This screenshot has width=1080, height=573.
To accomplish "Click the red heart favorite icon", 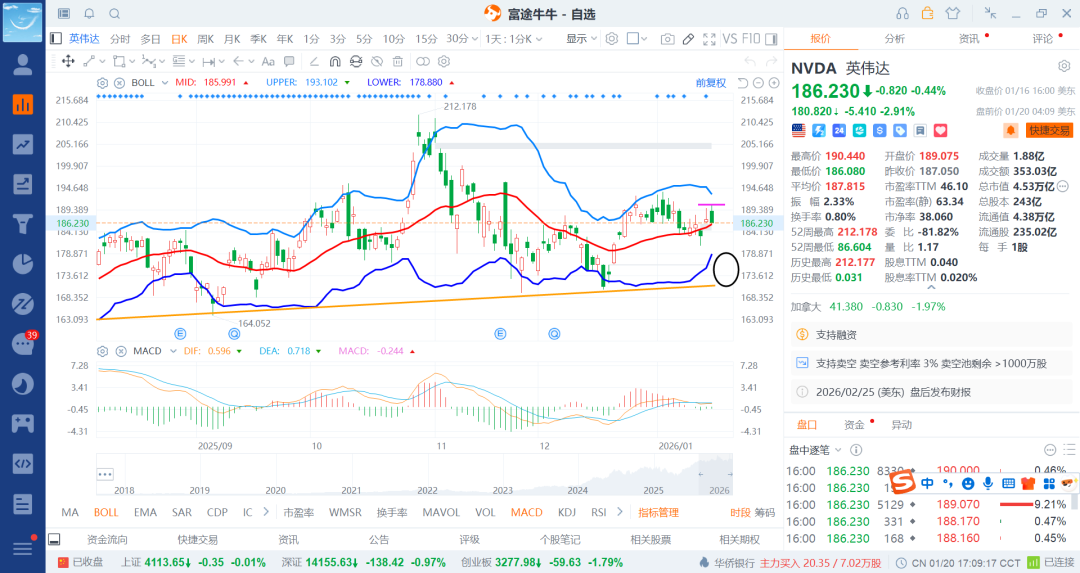I will pyautogui.click(x=940, y=131).
